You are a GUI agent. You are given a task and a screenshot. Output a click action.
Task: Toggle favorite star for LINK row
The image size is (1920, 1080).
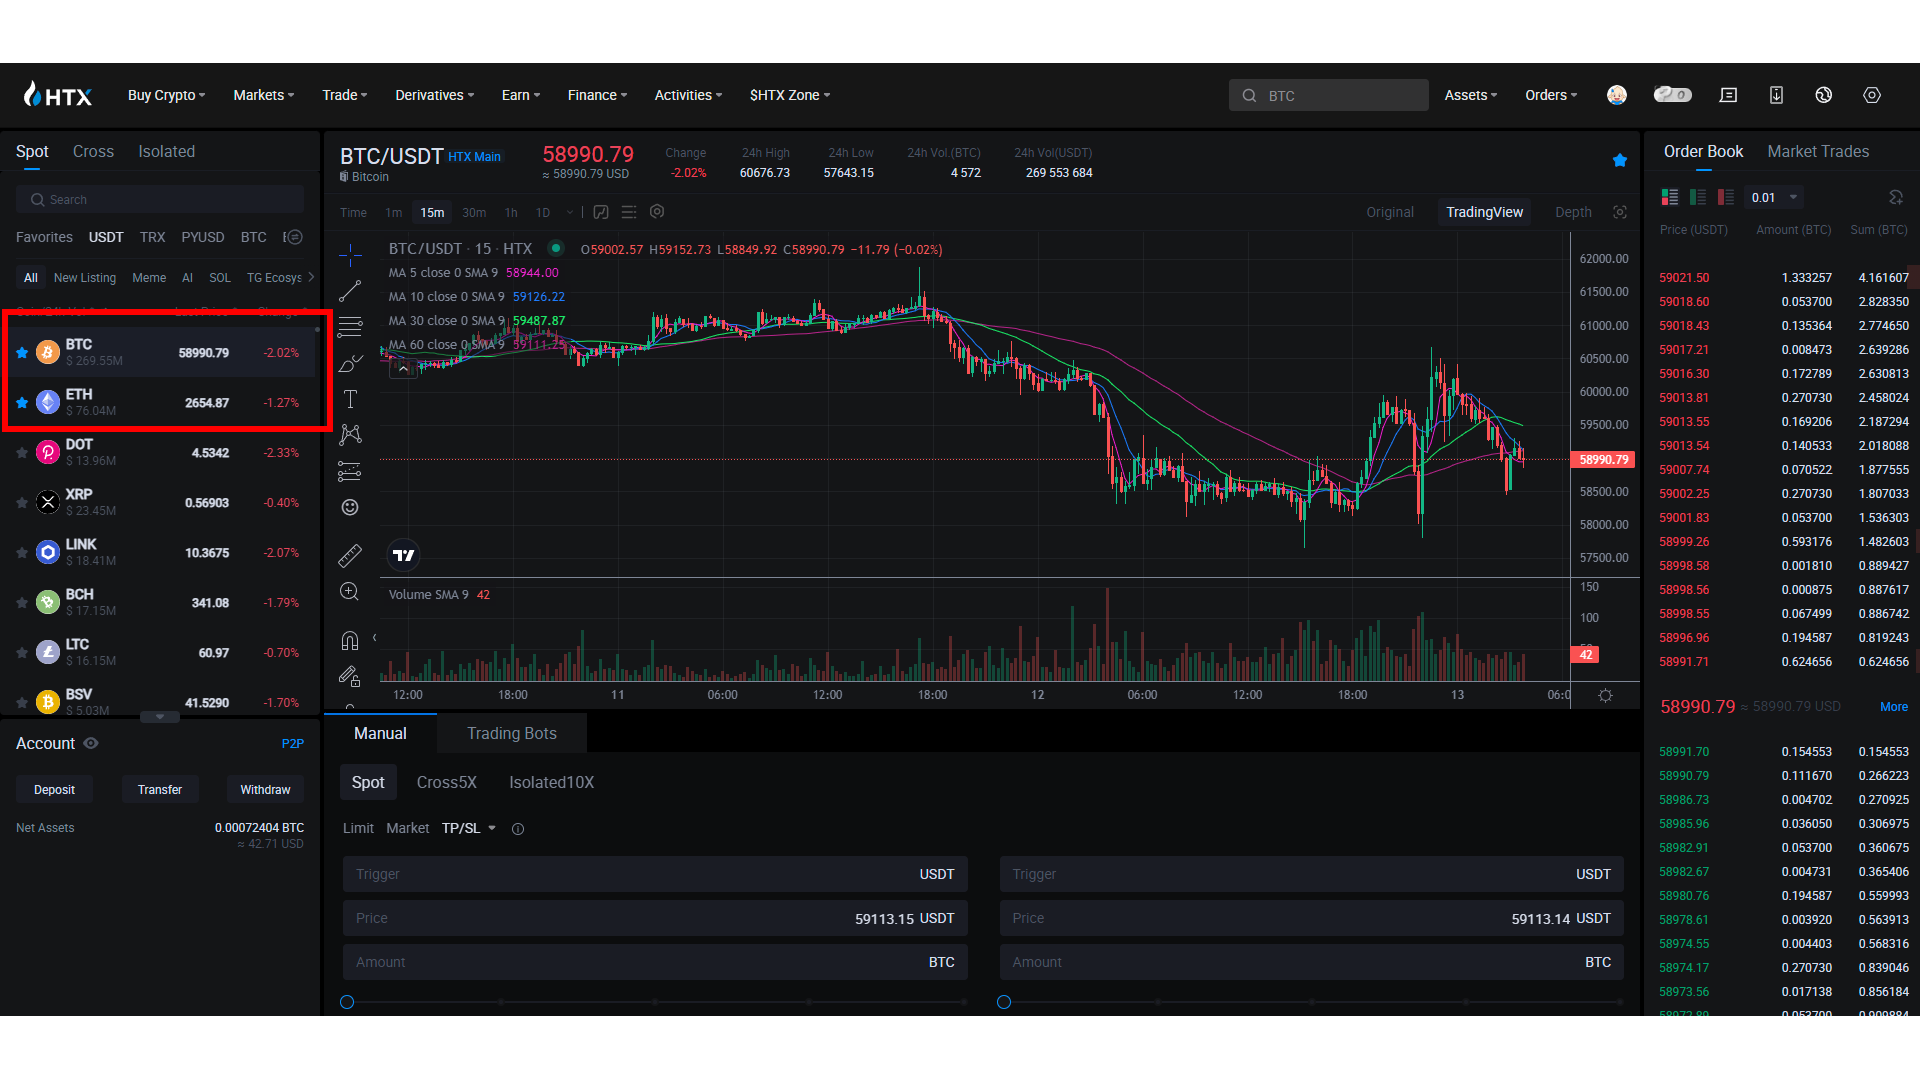click(x=22, y=553)
